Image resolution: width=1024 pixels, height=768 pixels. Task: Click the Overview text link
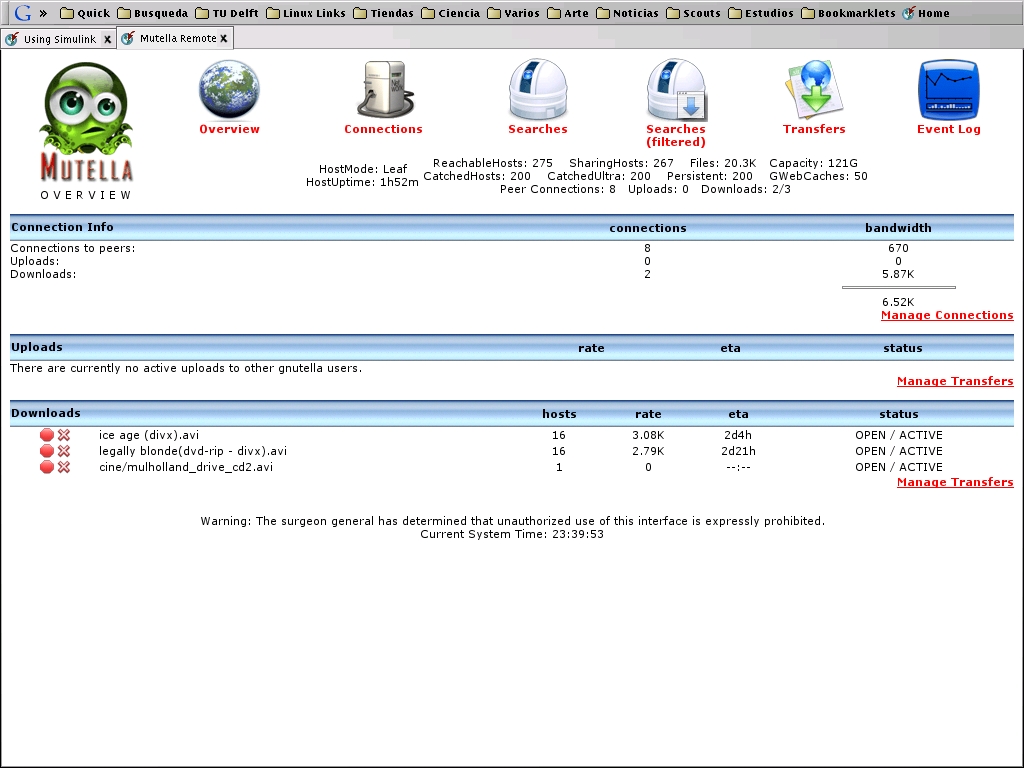pos(229,129)
